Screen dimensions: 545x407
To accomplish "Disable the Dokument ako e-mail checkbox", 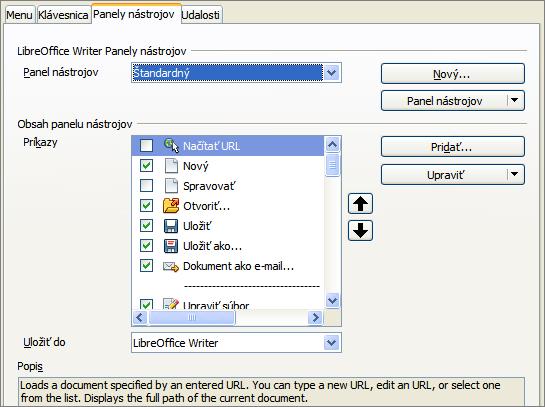I will [x=146, y=266].
